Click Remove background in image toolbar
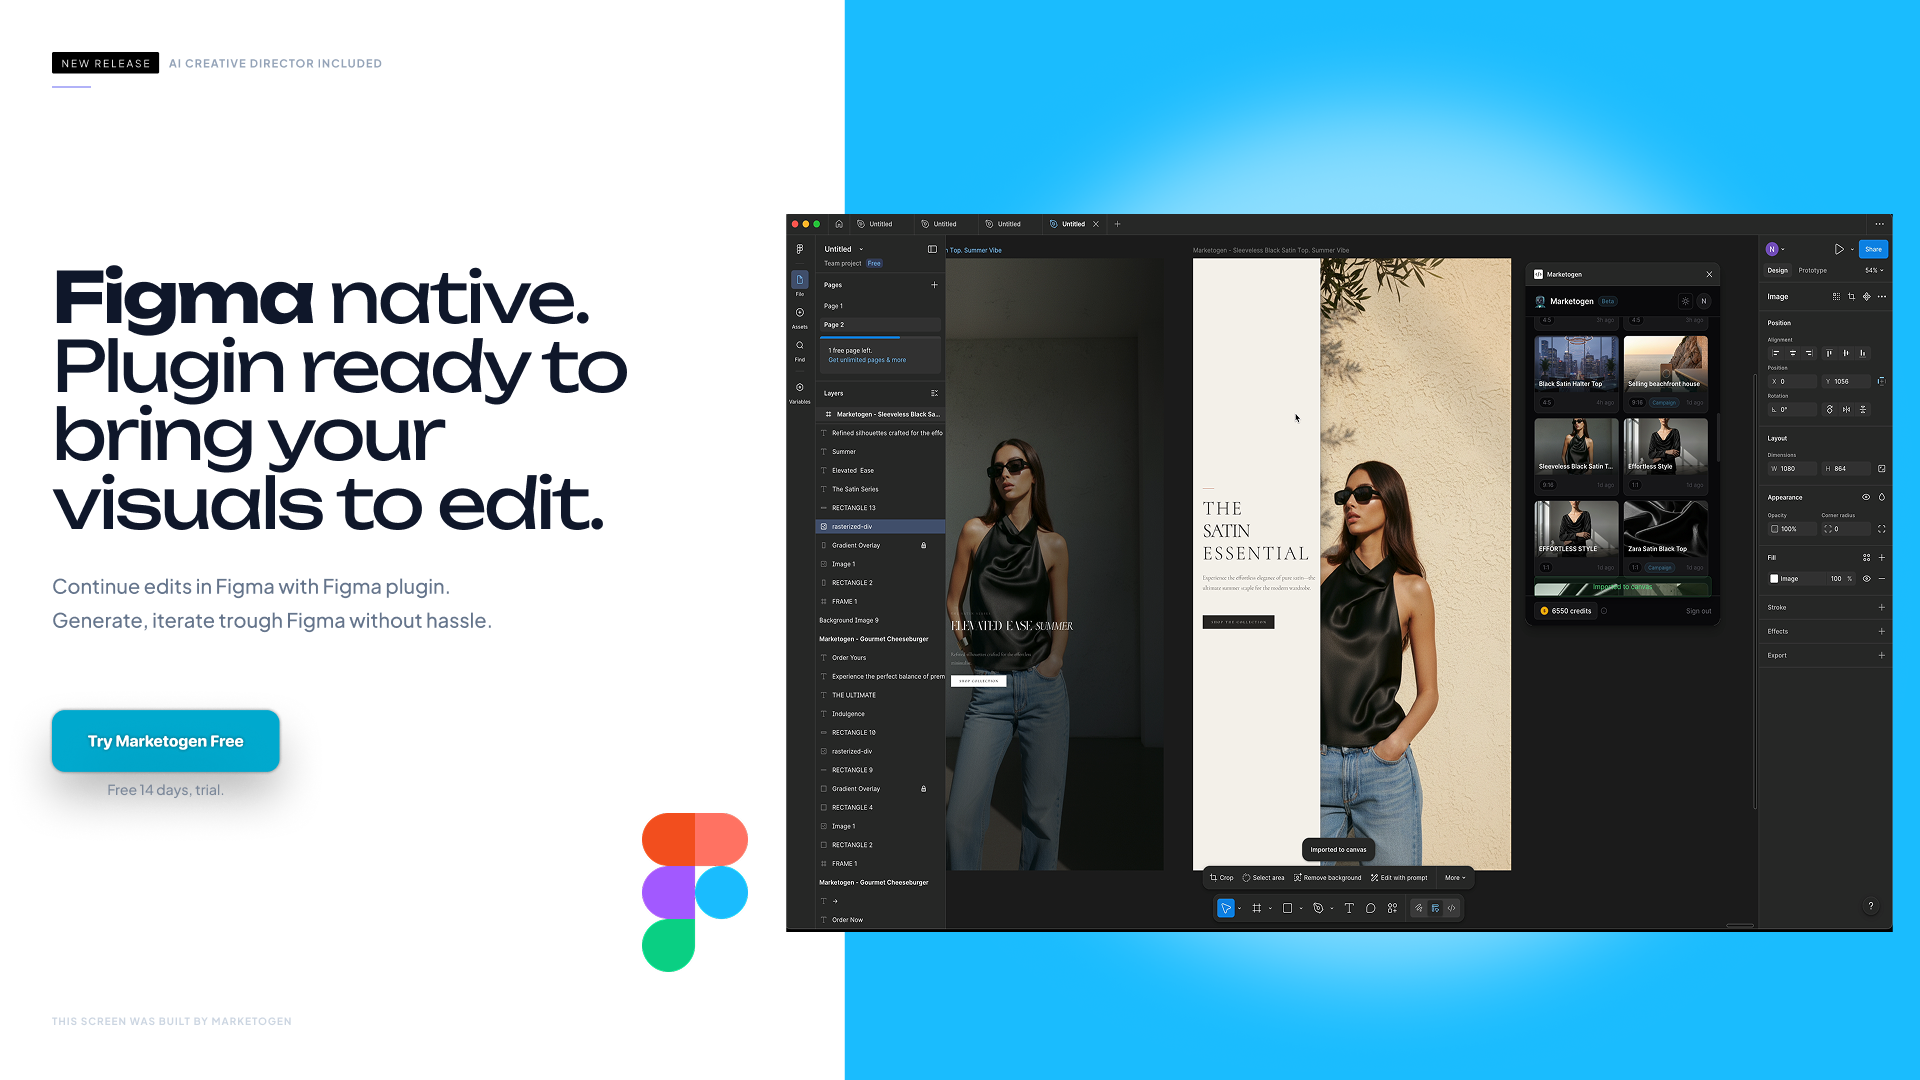The image size is (1920, 1080). tap(1328, 878)
